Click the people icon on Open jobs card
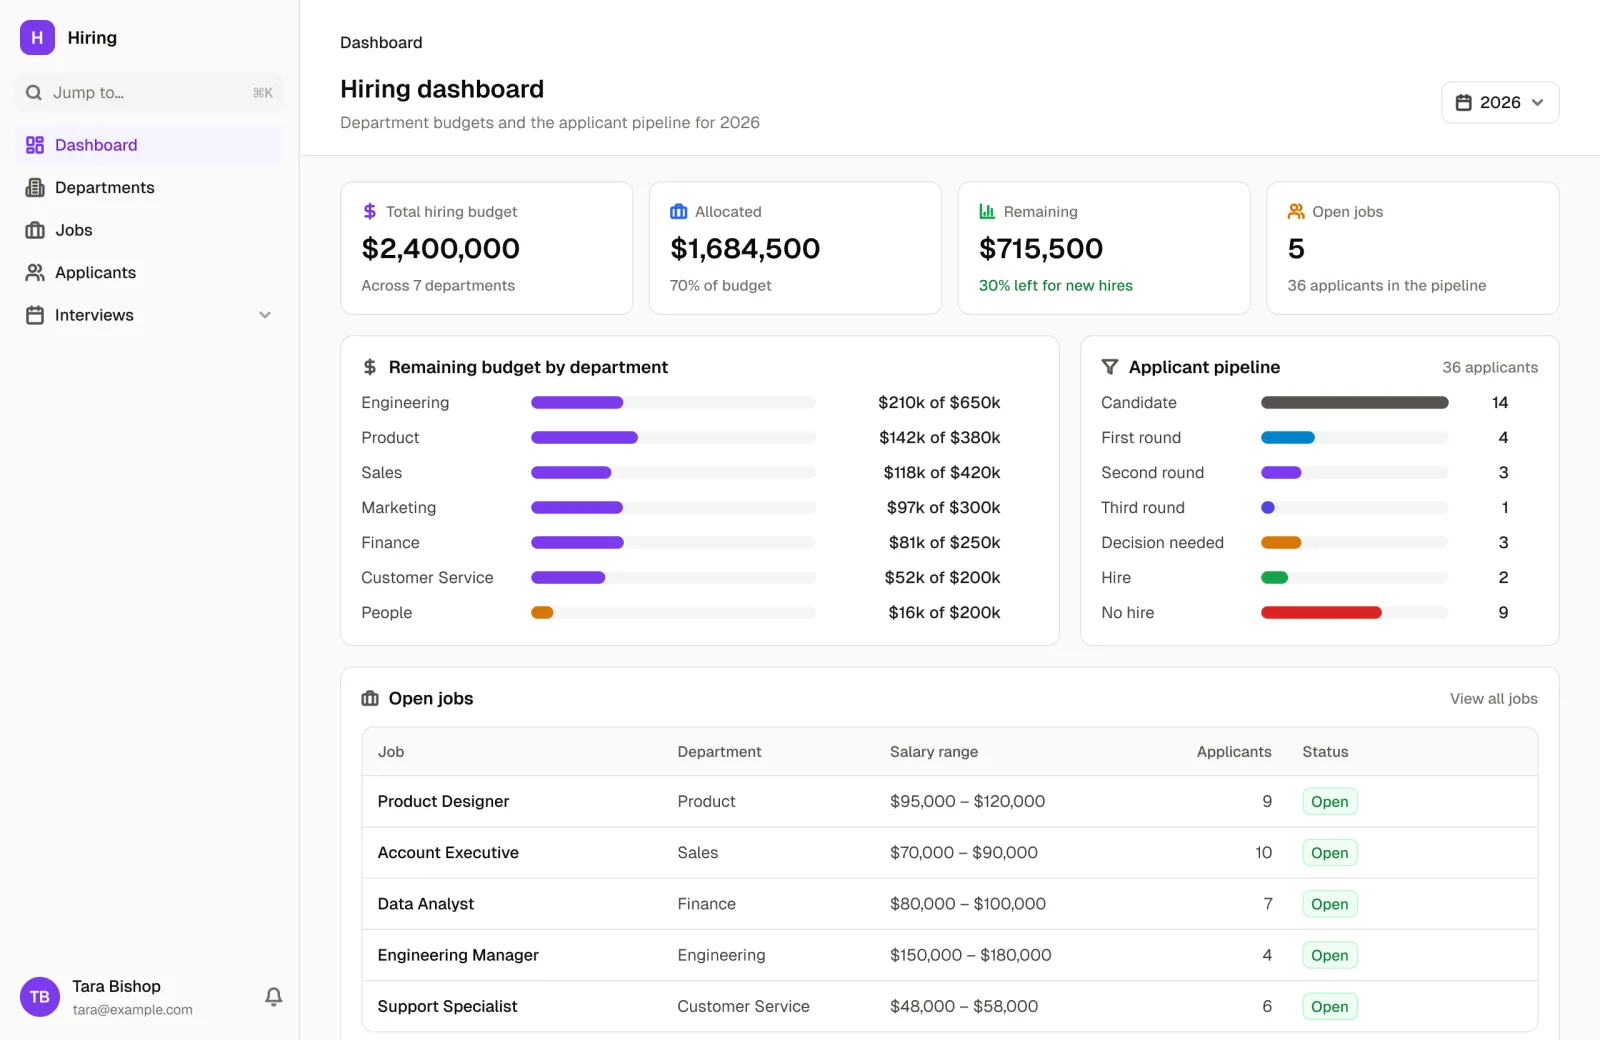The width and height of the screenshot is (1600, 1040). click(1296, 212)
